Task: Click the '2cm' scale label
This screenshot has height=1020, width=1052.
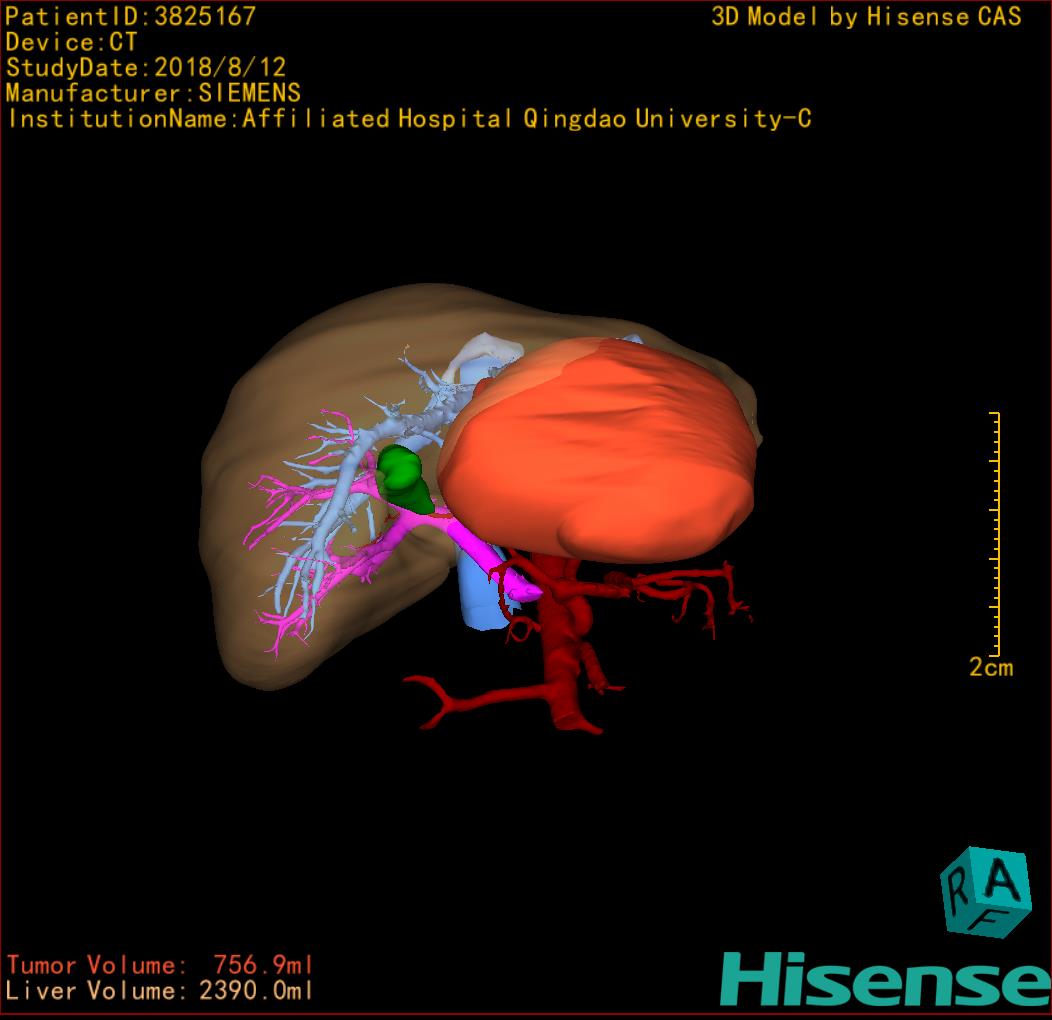Action: [991, 667]
